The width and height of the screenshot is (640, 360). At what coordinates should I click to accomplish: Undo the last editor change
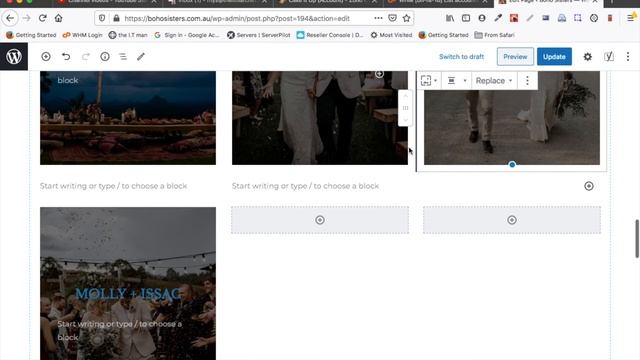click(x=66, y=57)
